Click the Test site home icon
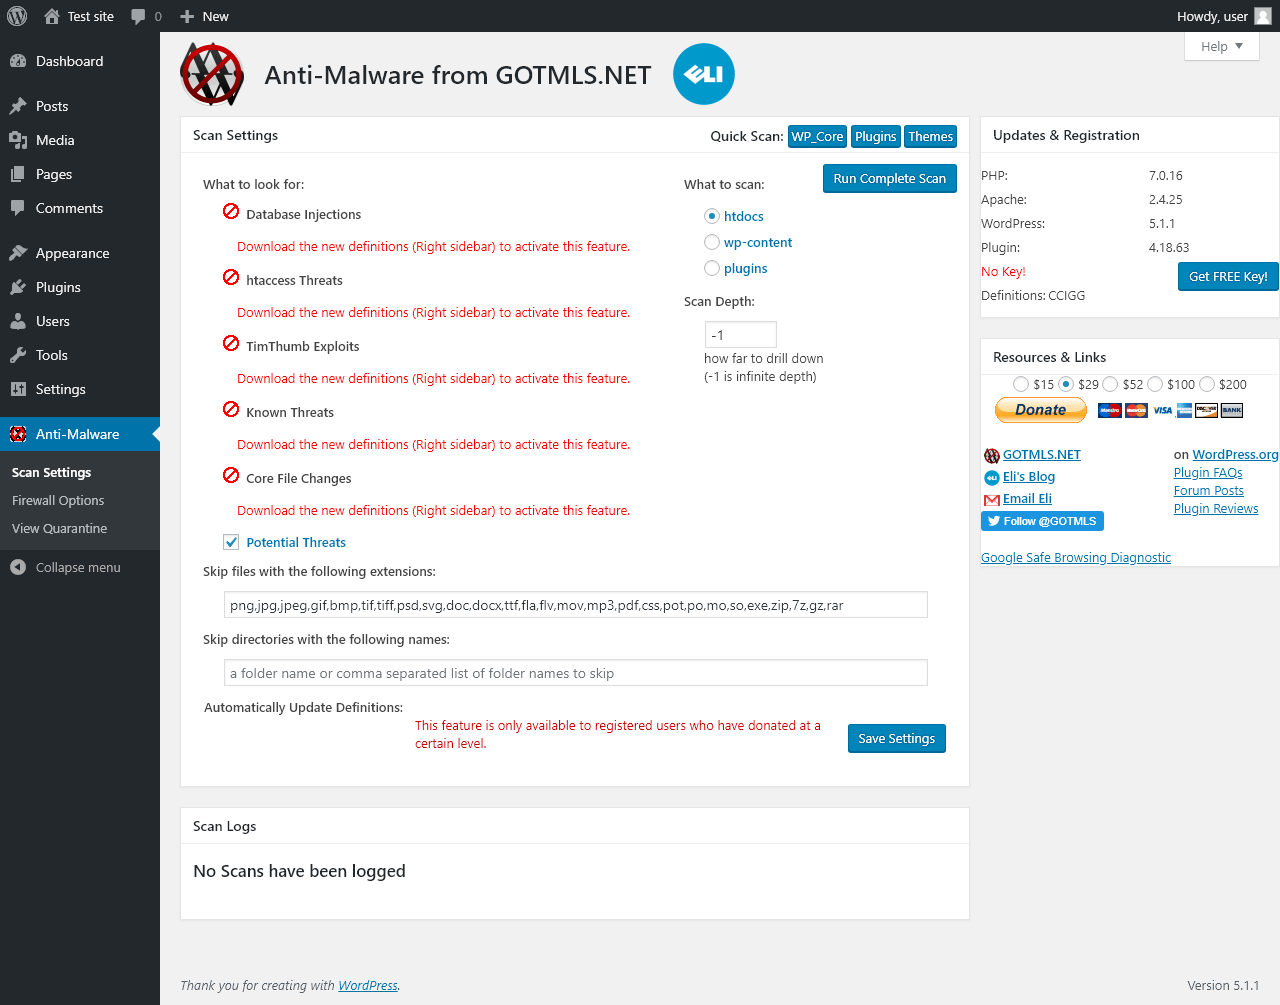This screenshot has width=1280, height=1005. coord(52,16)
